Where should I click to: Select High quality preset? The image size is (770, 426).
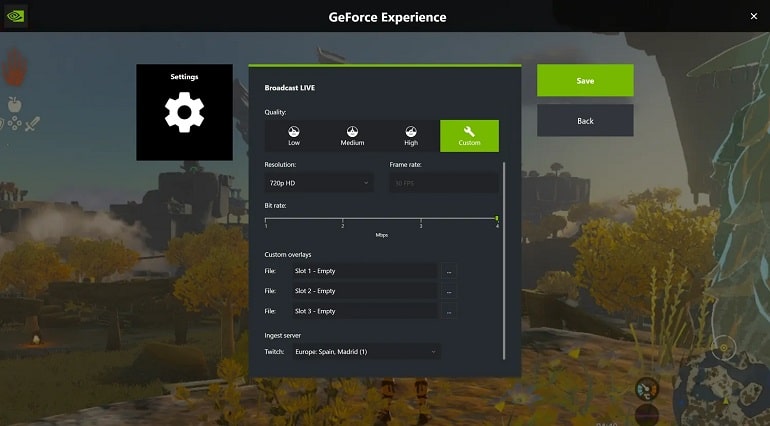click(x=411, y=136)
